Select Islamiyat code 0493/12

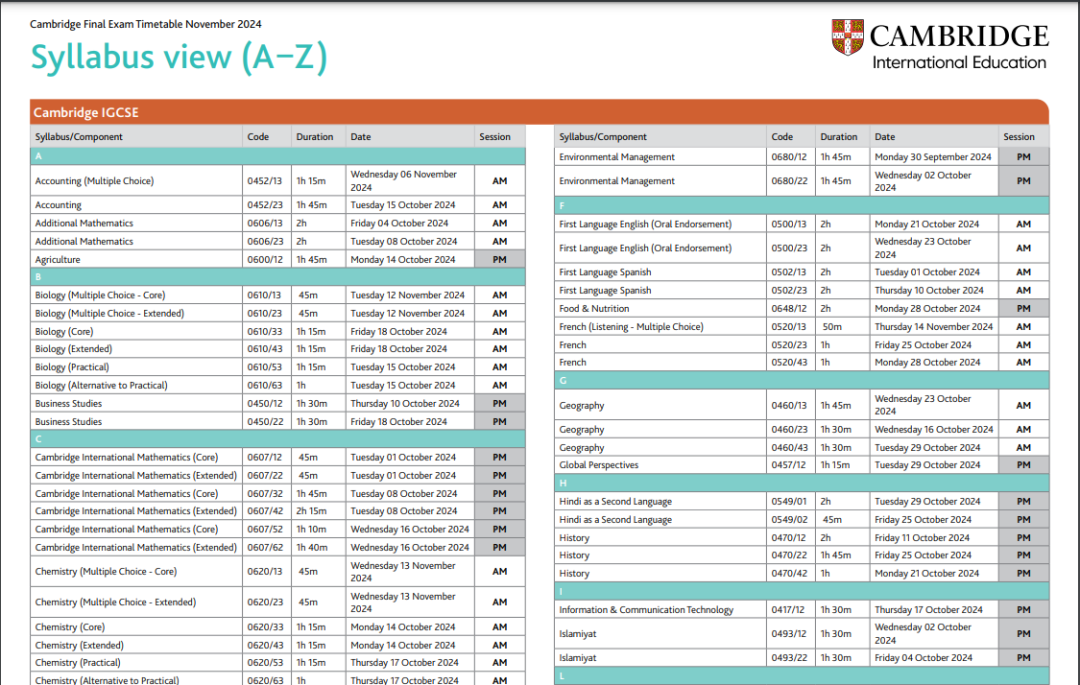point(789,634)
